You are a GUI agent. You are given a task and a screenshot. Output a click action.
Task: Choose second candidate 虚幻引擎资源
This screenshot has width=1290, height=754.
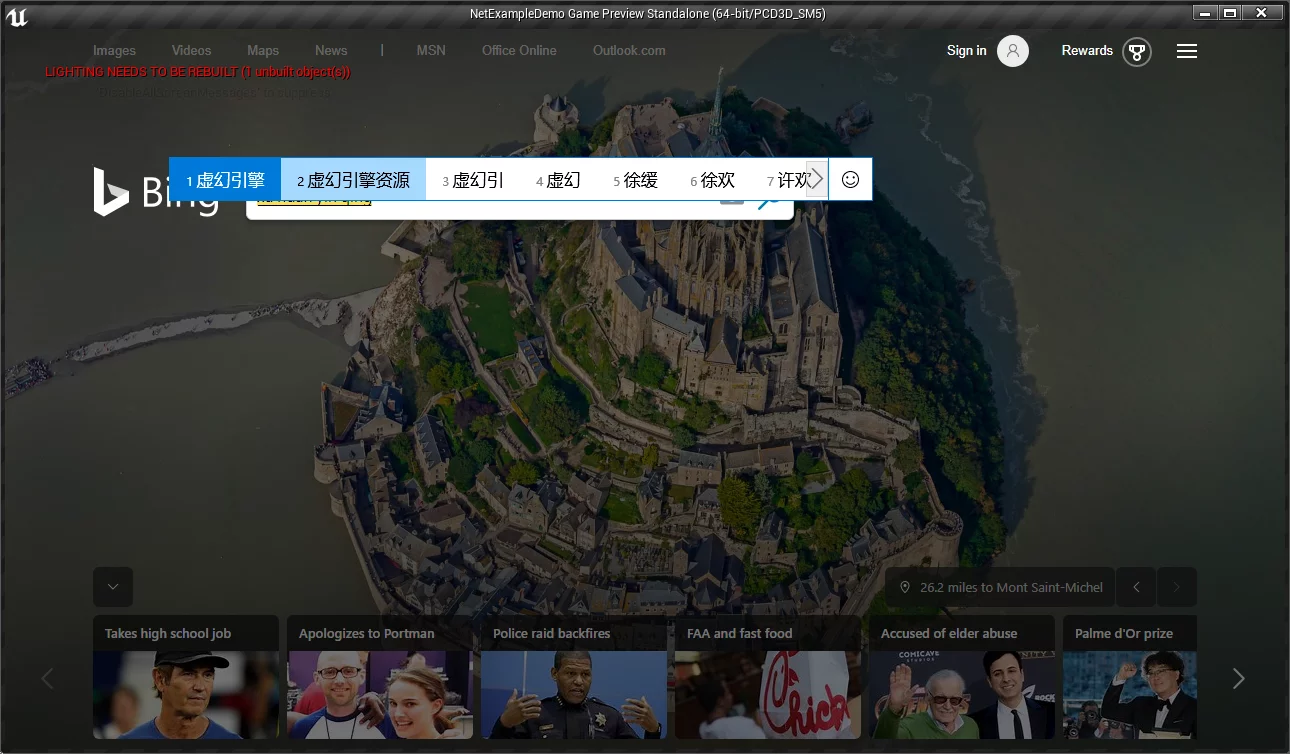coord(353,180)
